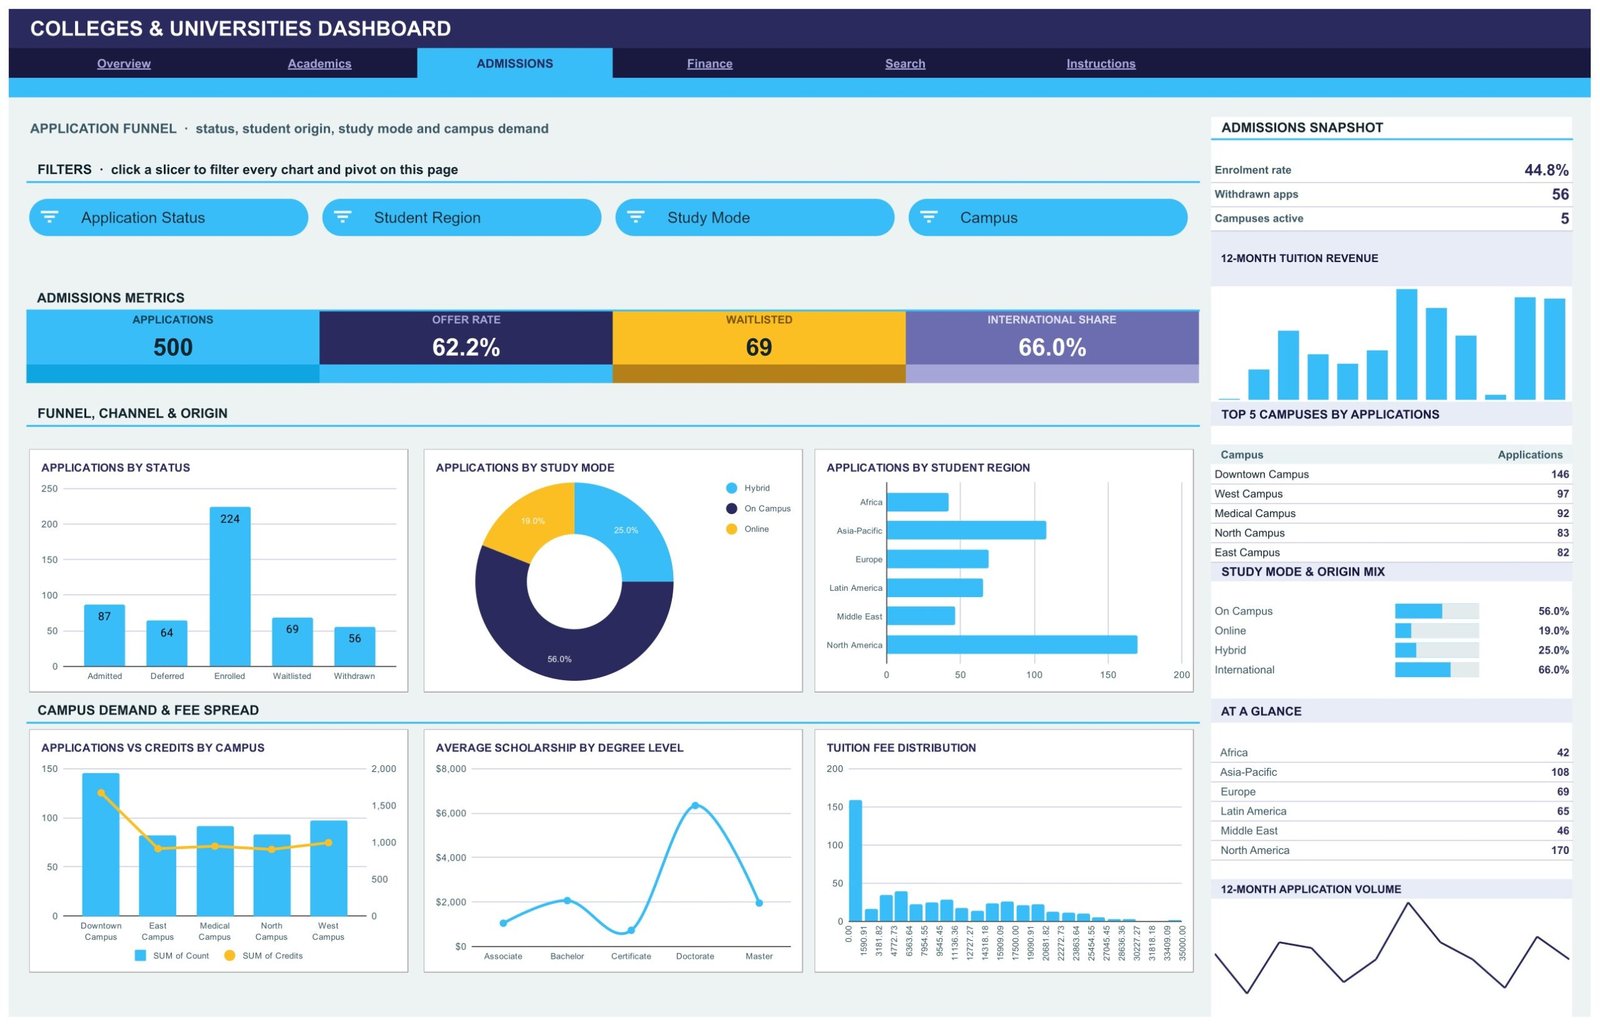Select the APPLICATIONS 500 metric card
This screenshot has width=1600, height=1026.
[x=173, y=346]
